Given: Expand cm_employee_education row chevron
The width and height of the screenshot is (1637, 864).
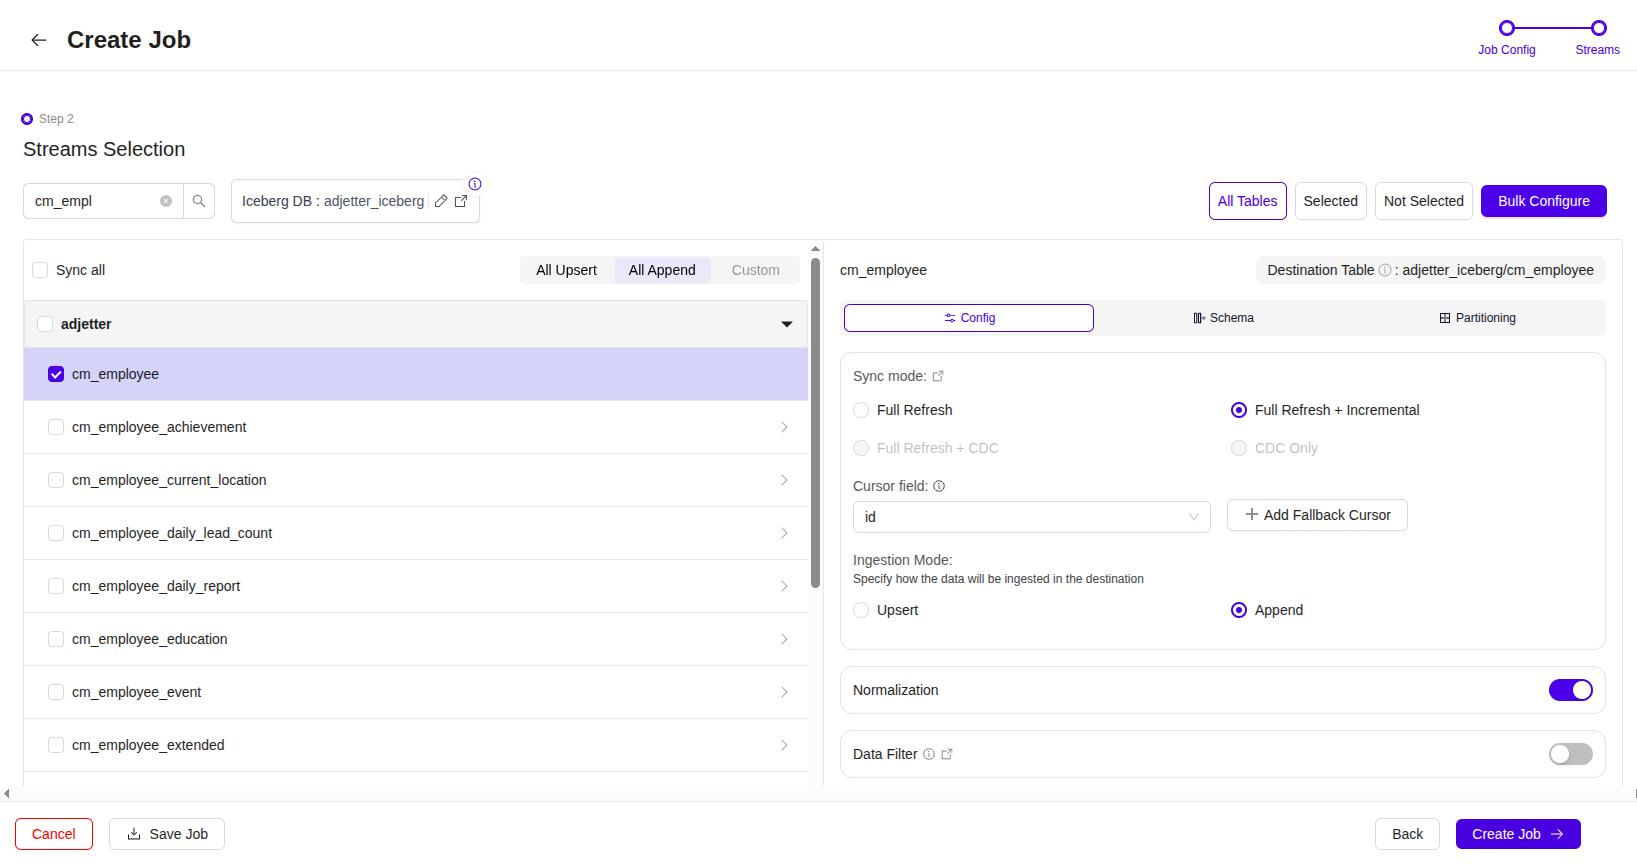Looking at the screenshot, I should 784,639.
